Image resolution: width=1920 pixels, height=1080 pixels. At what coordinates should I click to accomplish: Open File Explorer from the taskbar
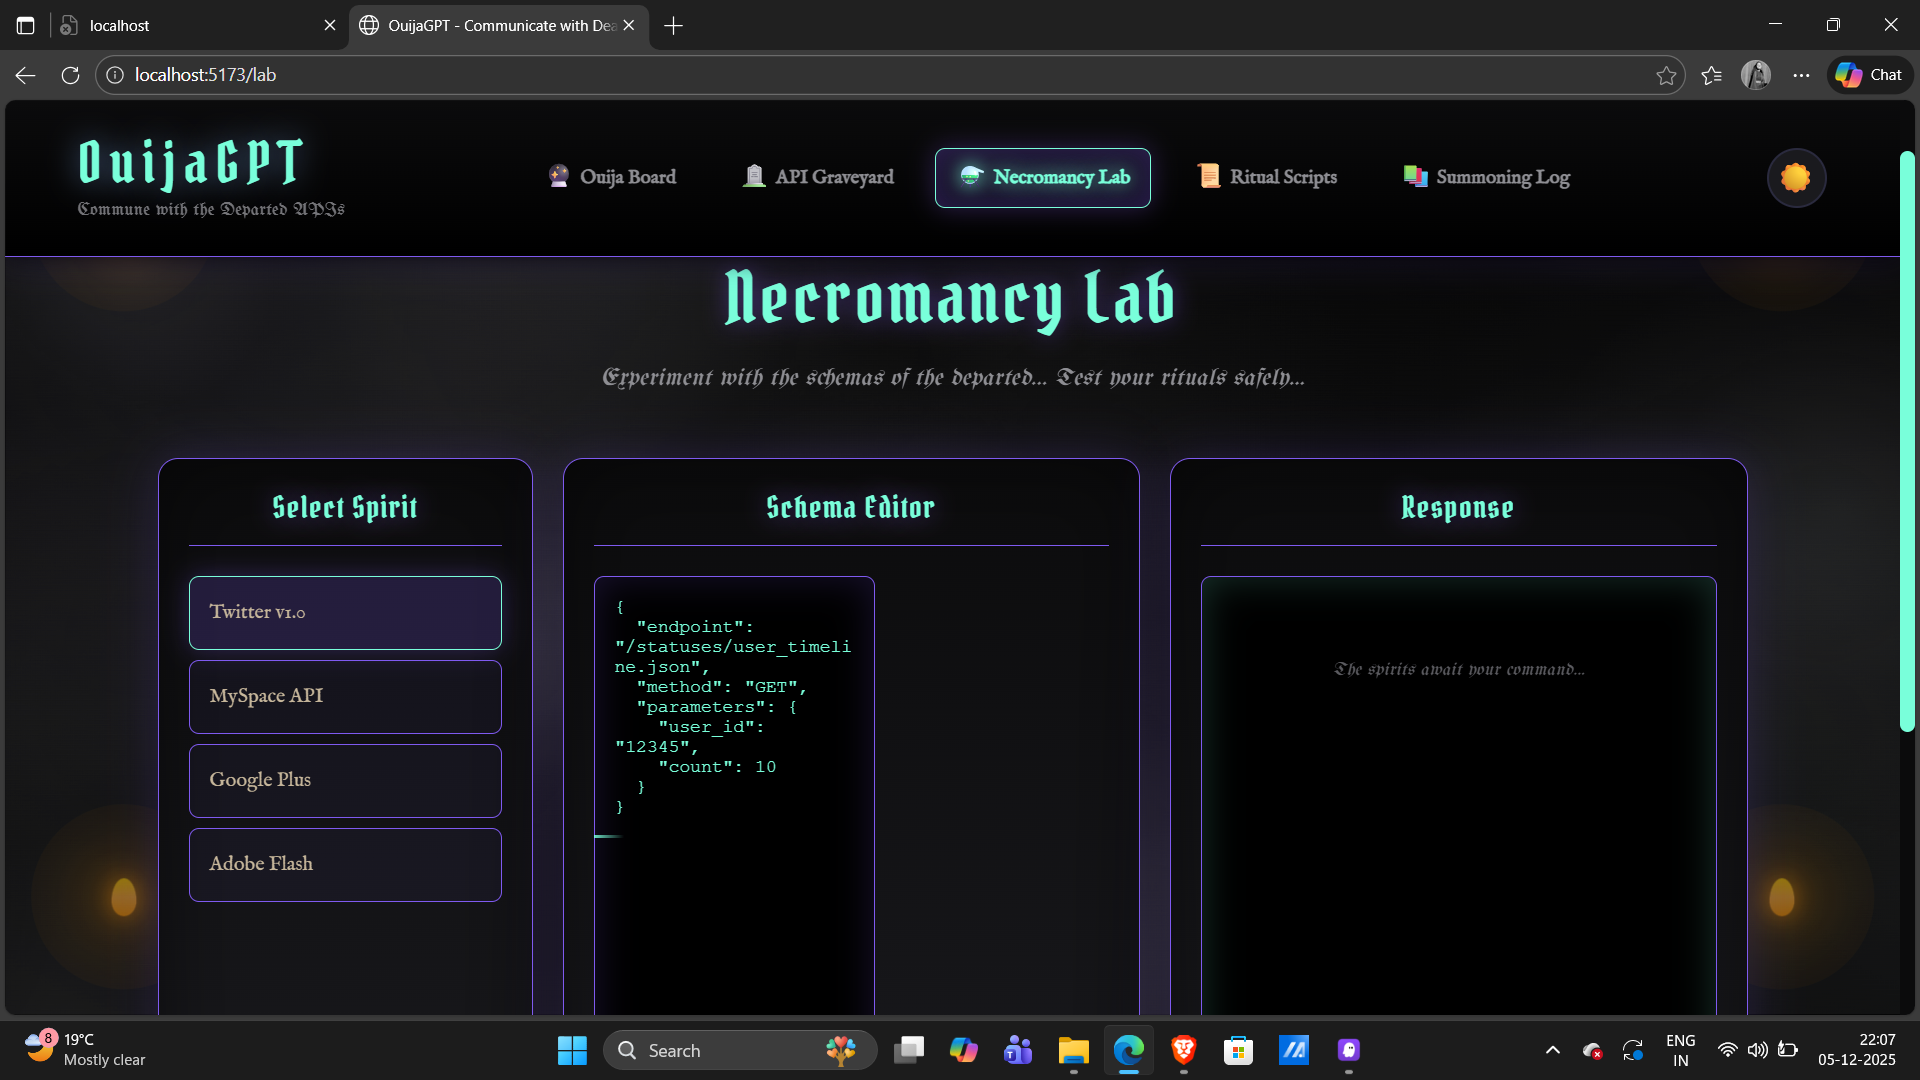click(x=1073, y=1050)
